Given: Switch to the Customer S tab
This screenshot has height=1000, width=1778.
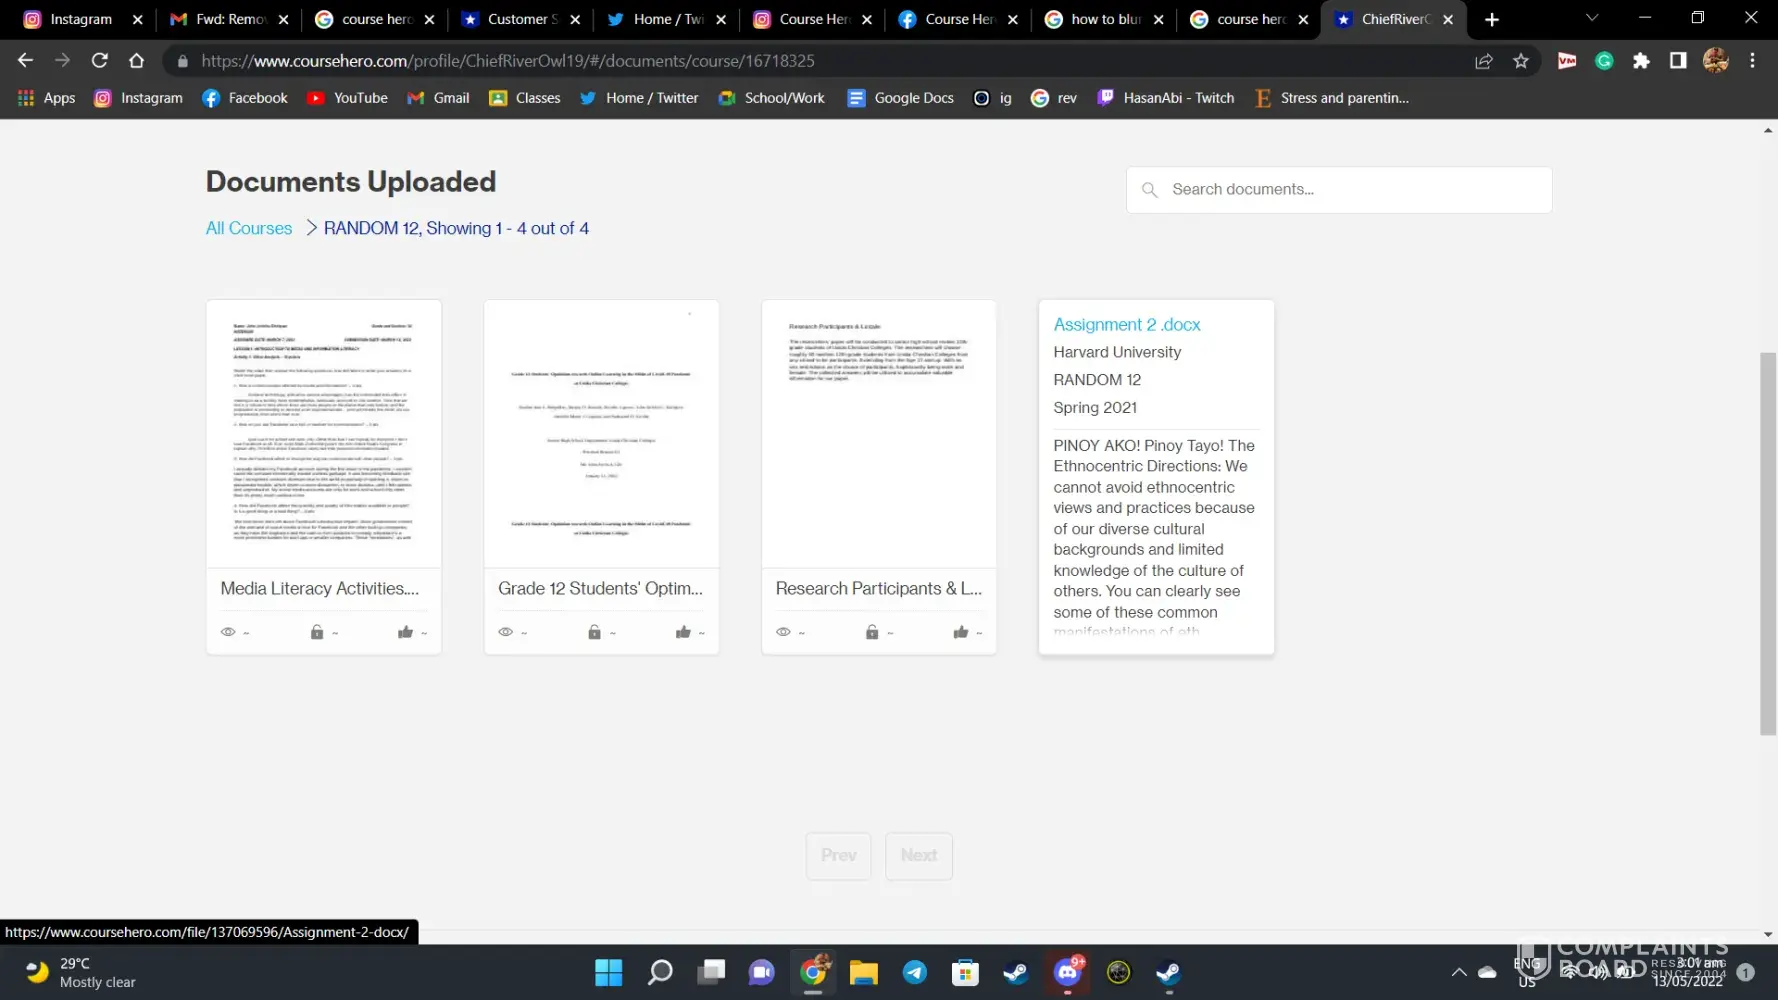Looking at the screenshot, I should coord(521,19).
